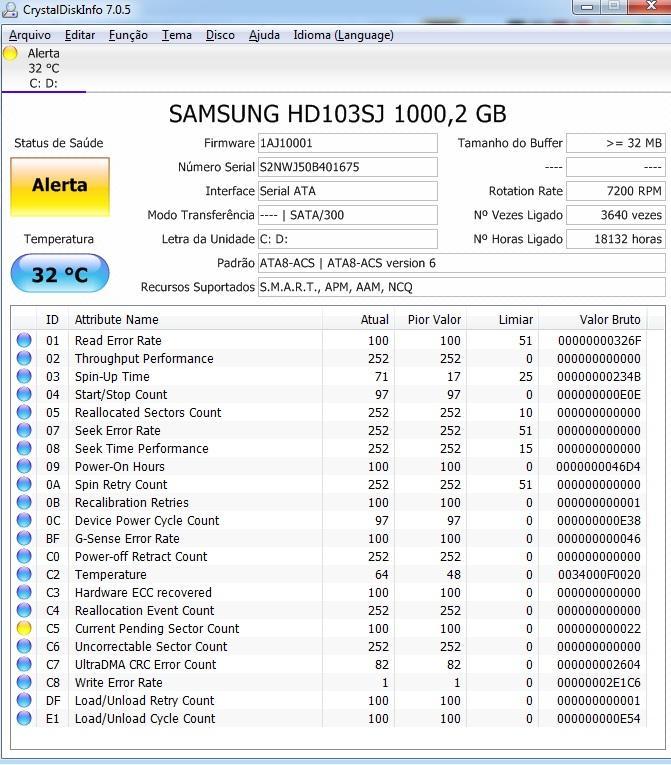Click the Recursos Suportados field
671x765 pixels.
[x=461, y=287]
